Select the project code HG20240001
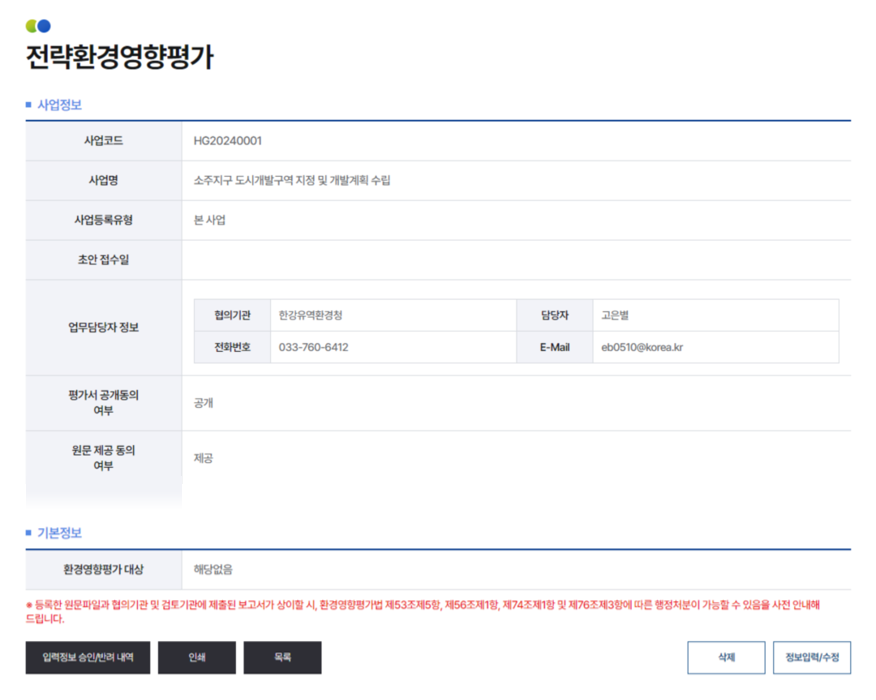Viewport: 876px width, 700px height. click(x=228, y=141)
